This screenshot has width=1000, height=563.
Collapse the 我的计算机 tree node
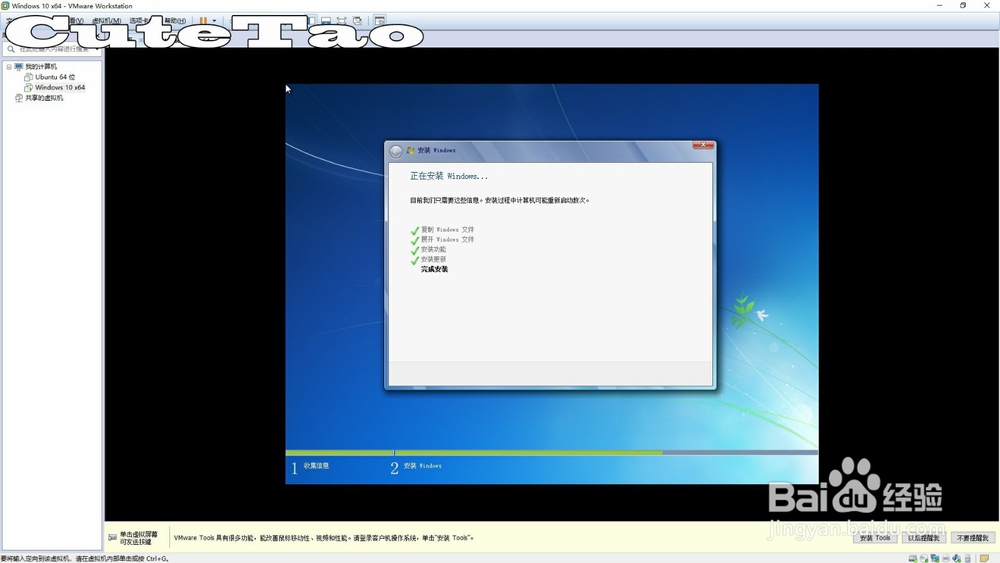coord(9,66)
